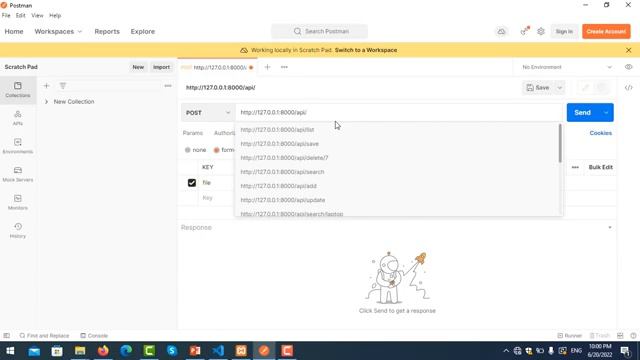Open the APIs sidebar panel
Viewport: 640px width, 360px height.
click(18, 118)
